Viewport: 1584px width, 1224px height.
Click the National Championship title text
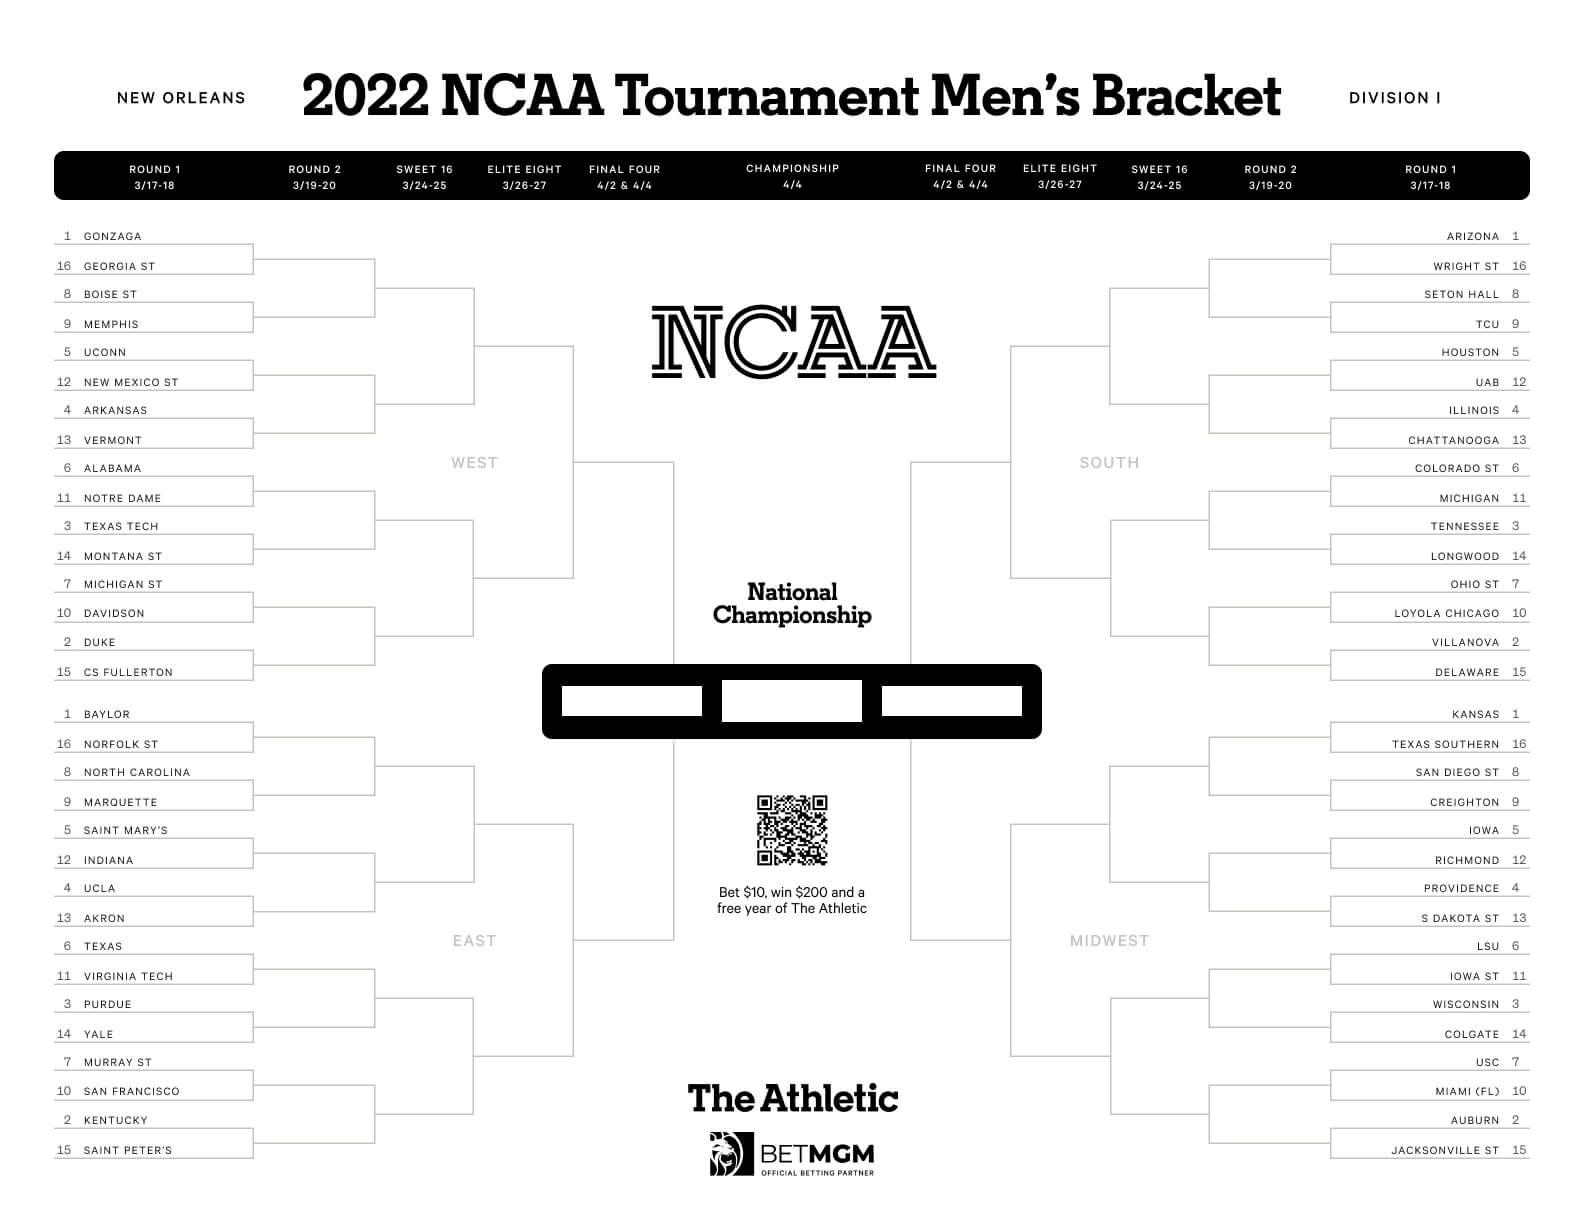coord(792,604)
